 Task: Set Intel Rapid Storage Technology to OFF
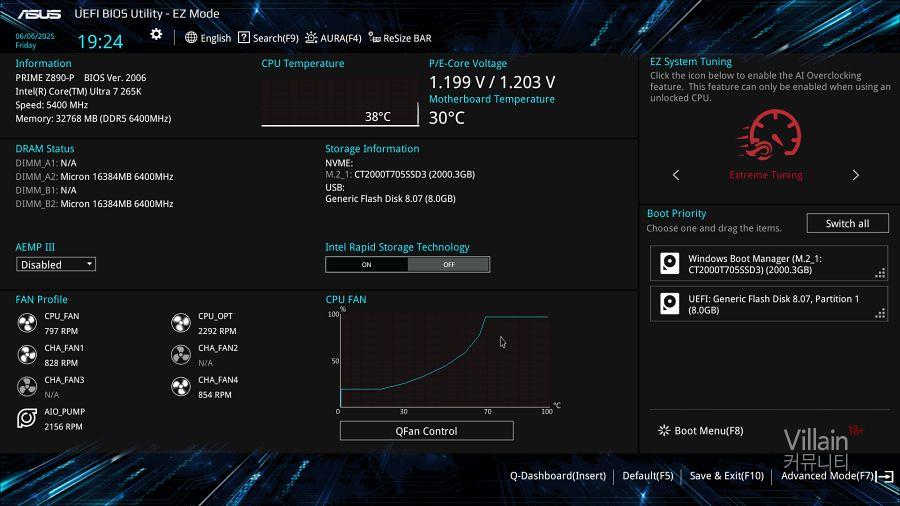click(x=448, y=265)
